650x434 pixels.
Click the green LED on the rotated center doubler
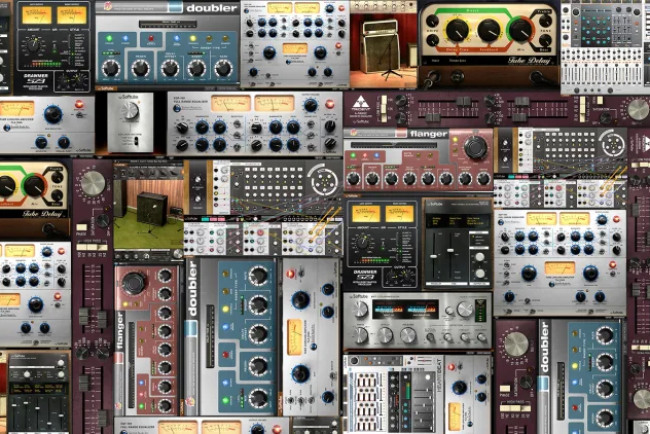[226, 400]
